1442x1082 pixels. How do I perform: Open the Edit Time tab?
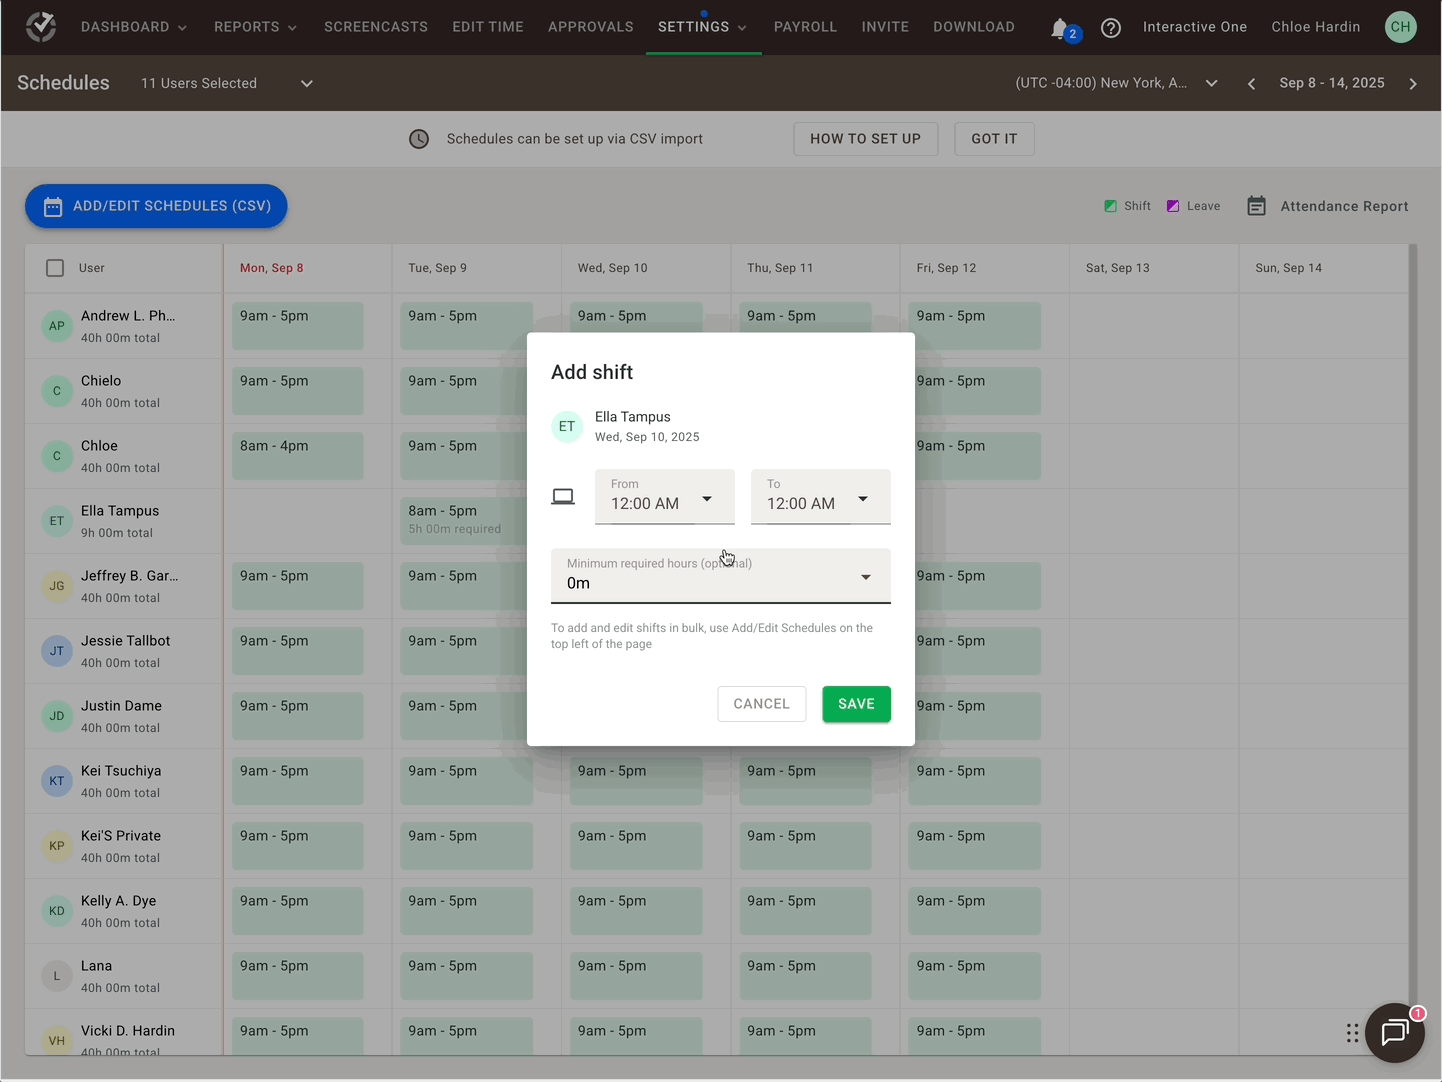488,27
